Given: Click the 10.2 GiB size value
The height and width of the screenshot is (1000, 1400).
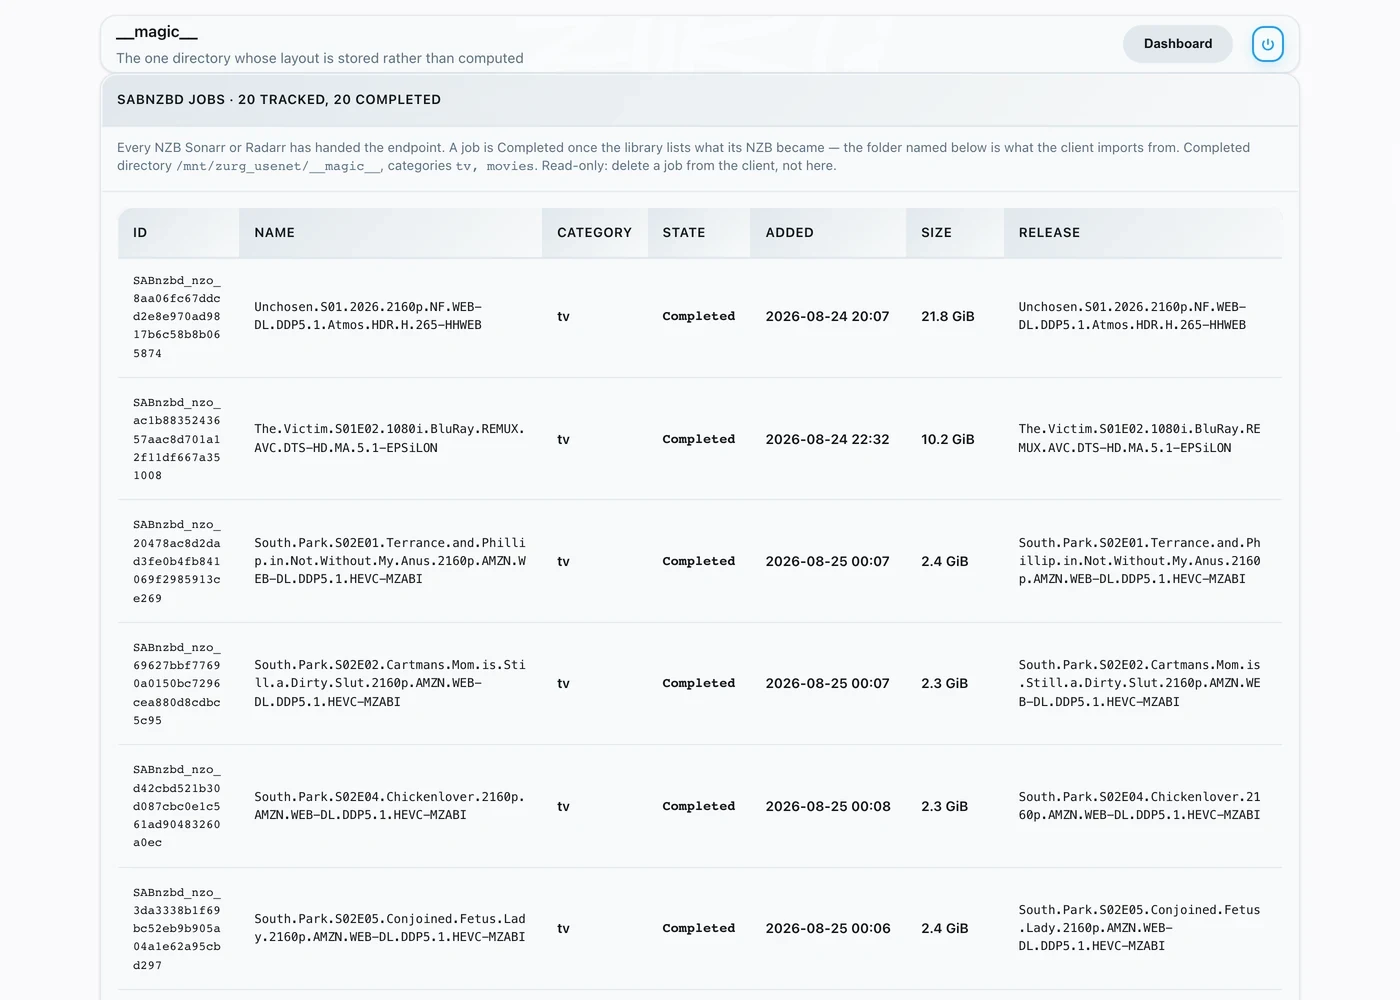Looking at the screenshot, I should click(948, 439).
